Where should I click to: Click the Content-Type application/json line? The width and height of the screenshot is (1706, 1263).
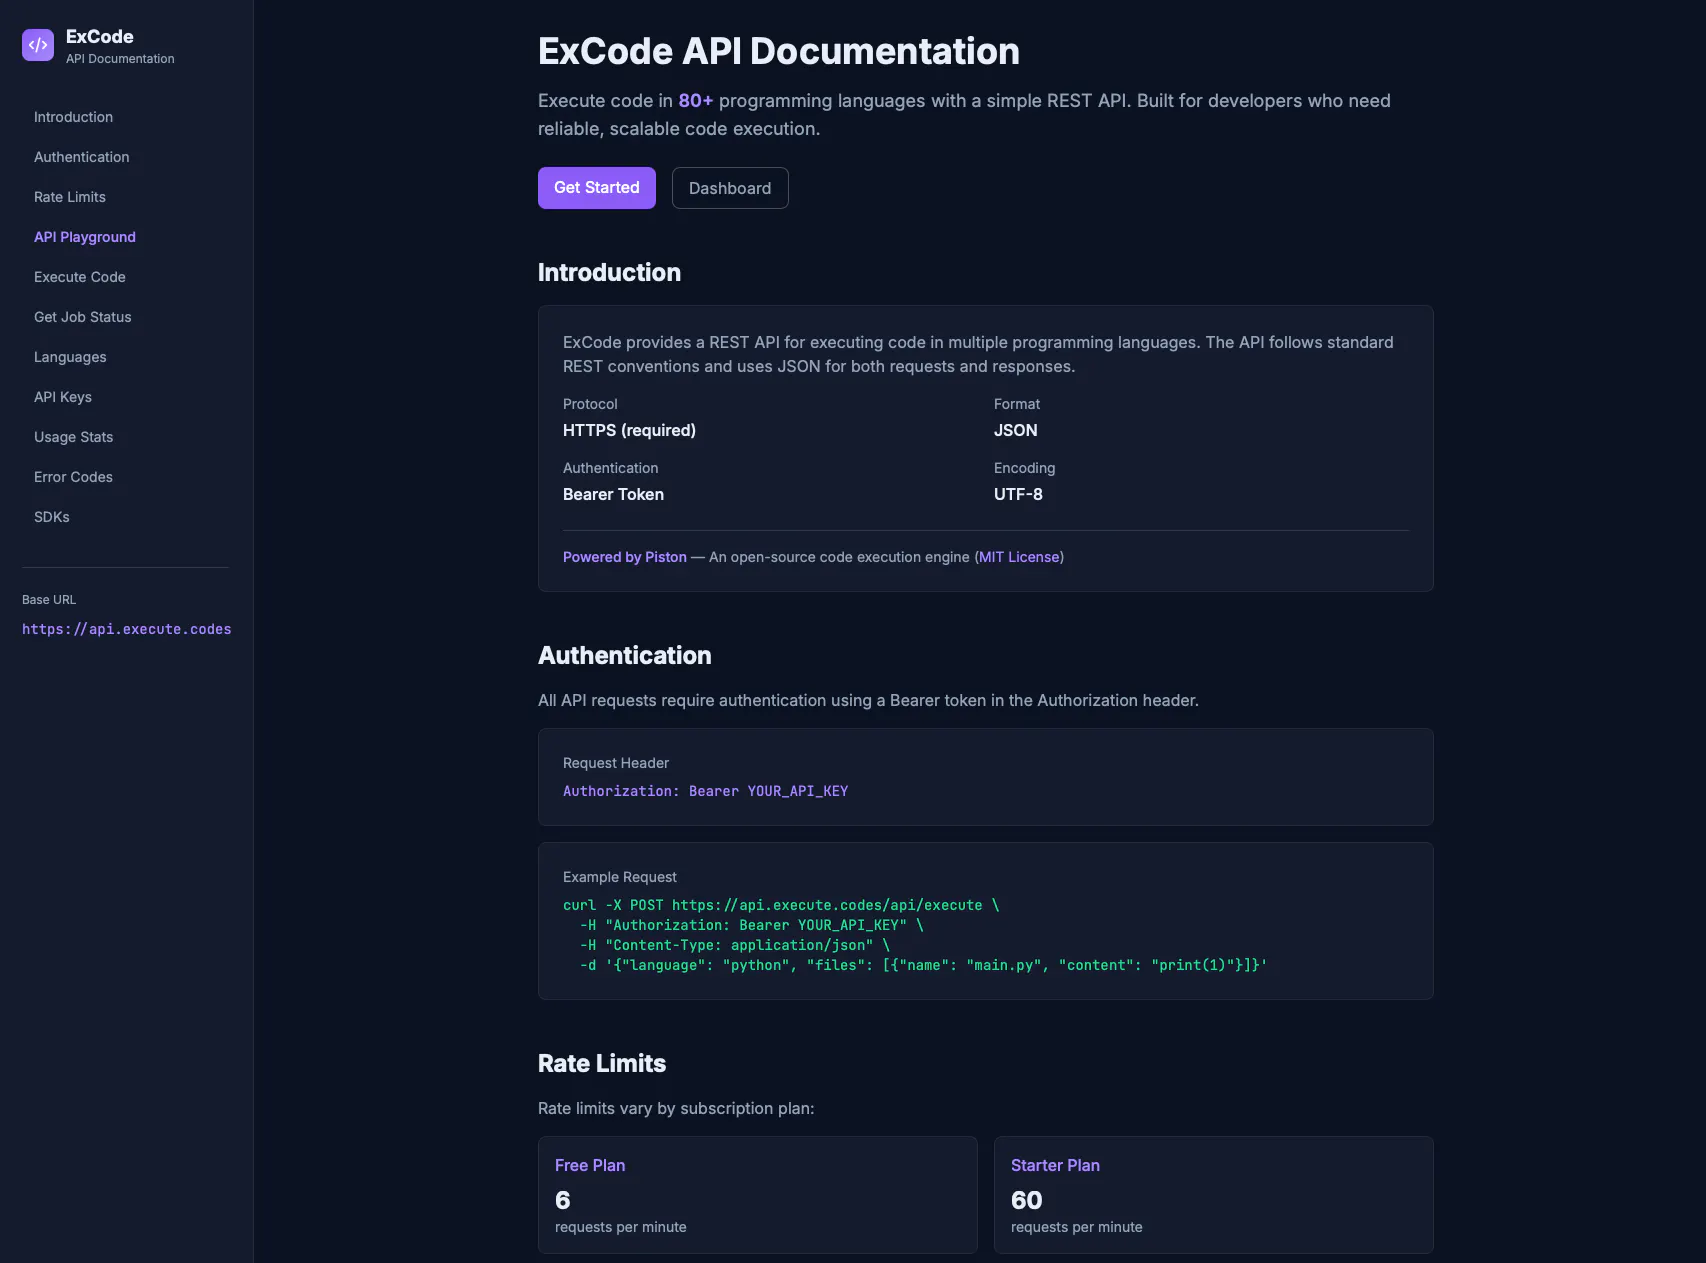point(735,945)
